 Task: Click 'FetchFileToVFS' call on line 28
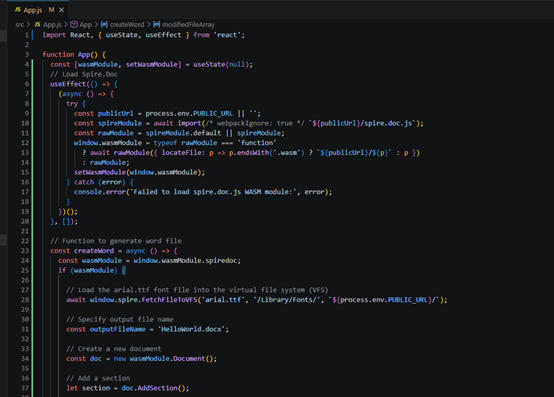tap(170, 300)
